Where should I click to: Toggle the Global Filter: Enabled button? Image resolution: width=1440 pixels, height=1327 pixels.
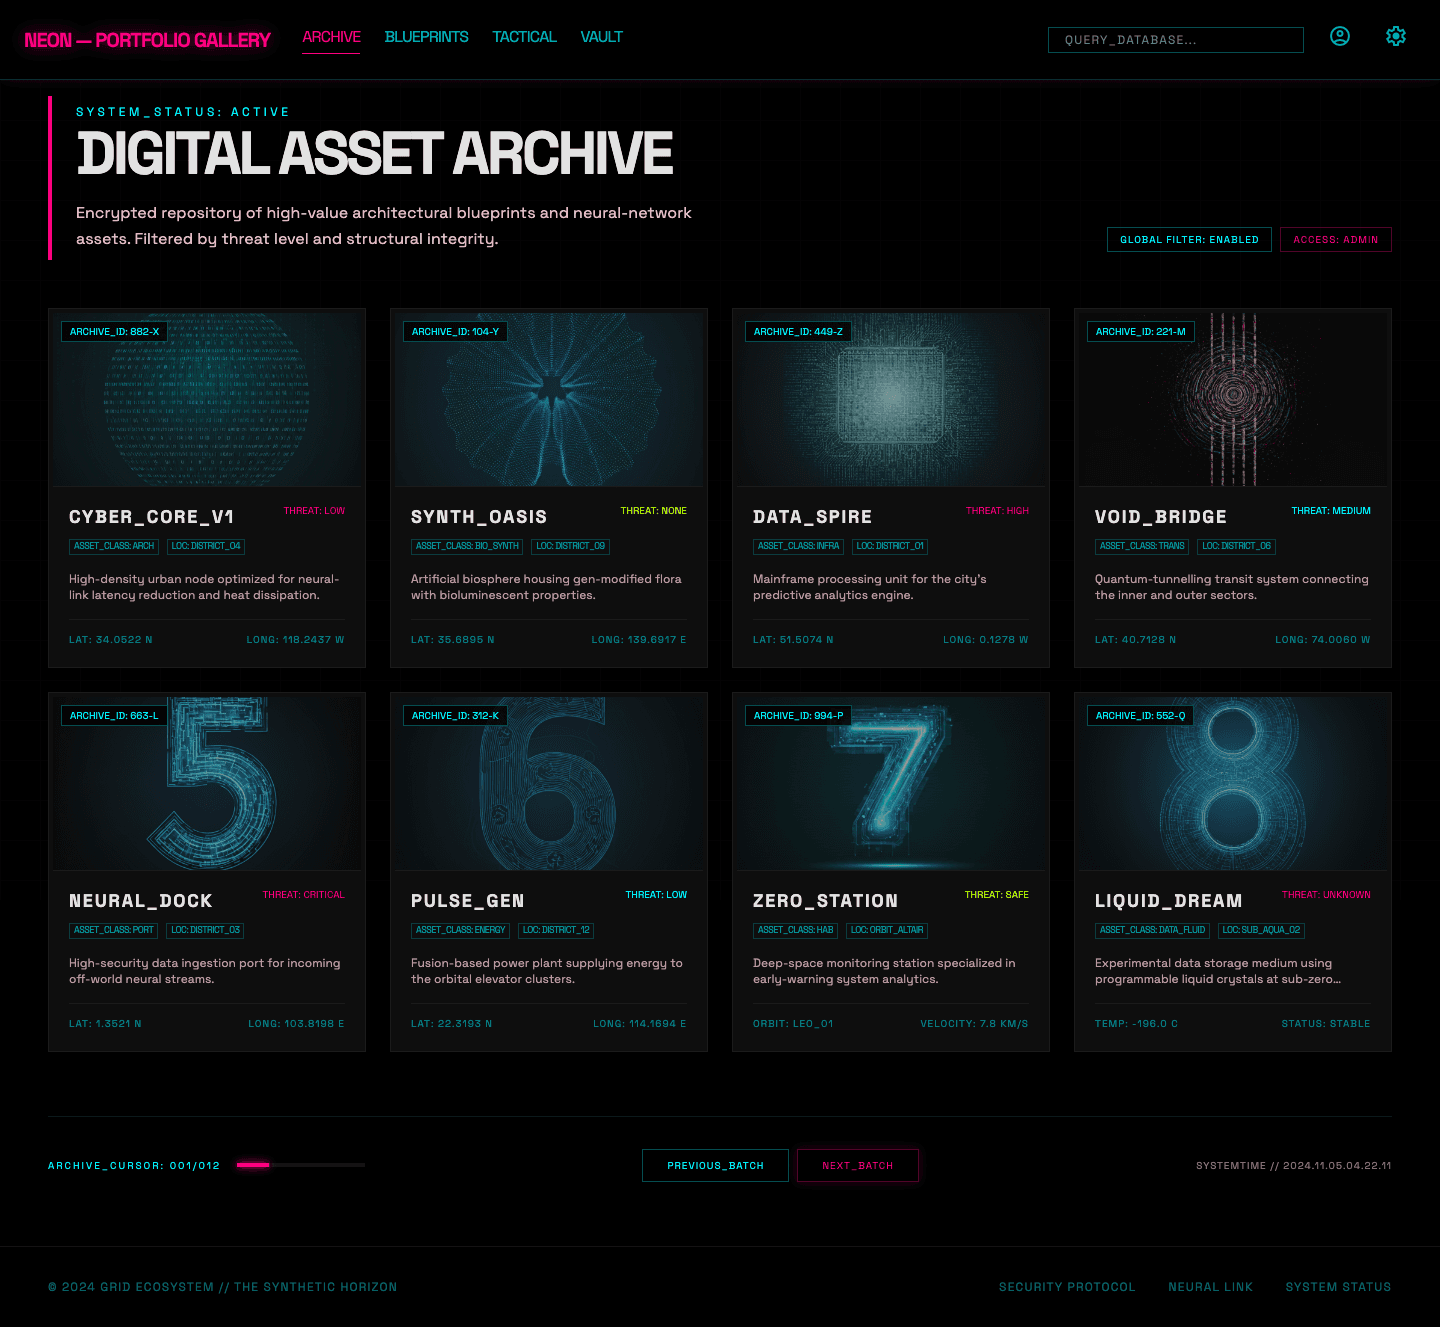click(1189, 240)
